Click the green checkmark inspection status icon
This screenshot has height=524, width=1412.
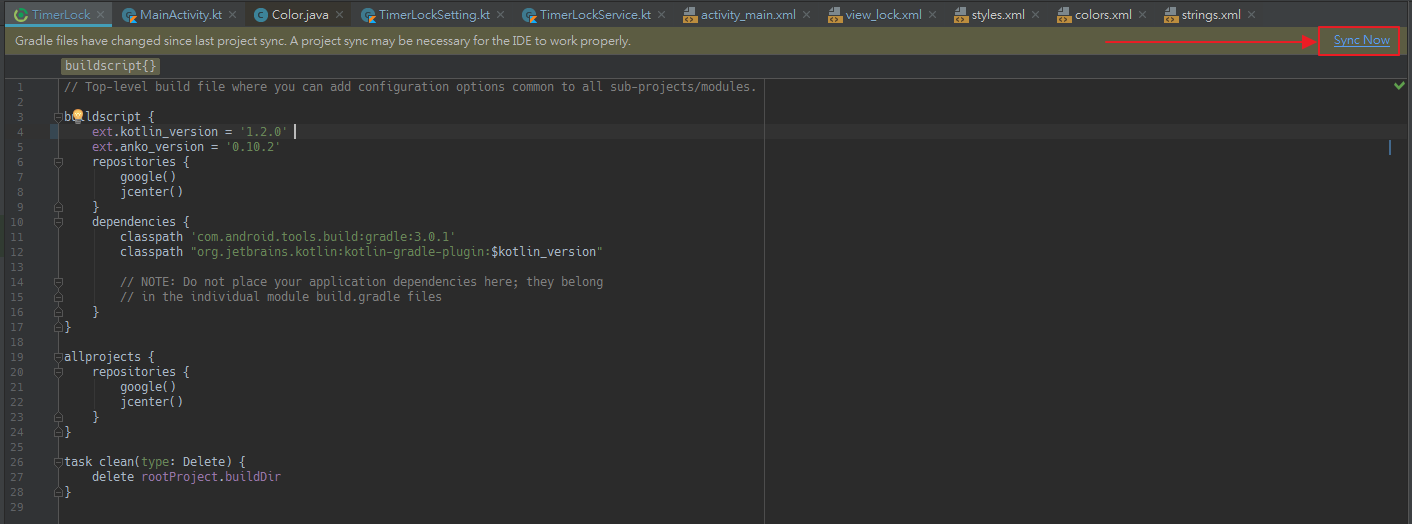pos(1399,87)
